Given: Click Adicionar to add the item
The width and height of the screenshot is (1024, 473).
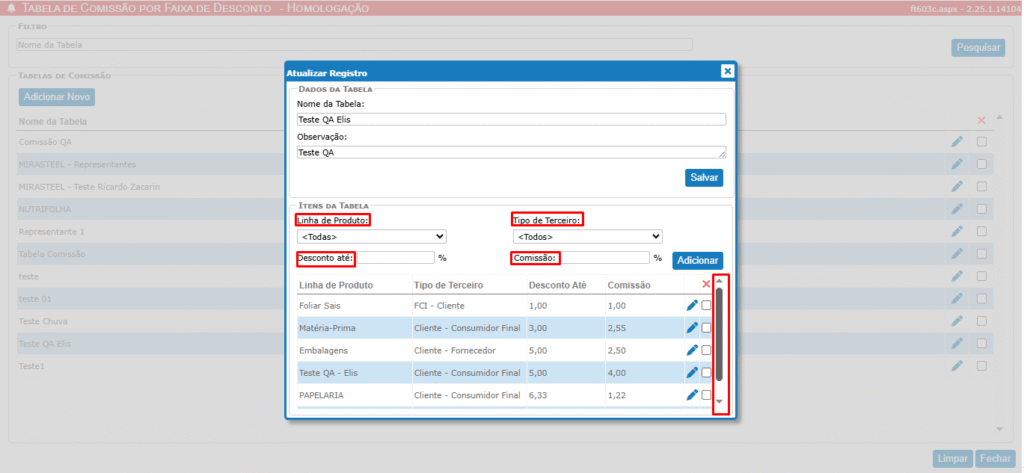Looking at the screenshot, I should [697, 260].
